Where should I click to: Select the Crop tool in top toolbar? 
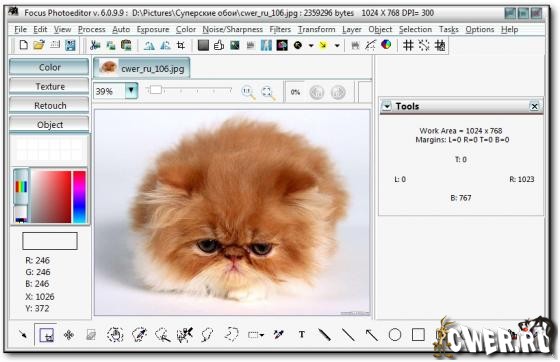(x=181, y=45)
